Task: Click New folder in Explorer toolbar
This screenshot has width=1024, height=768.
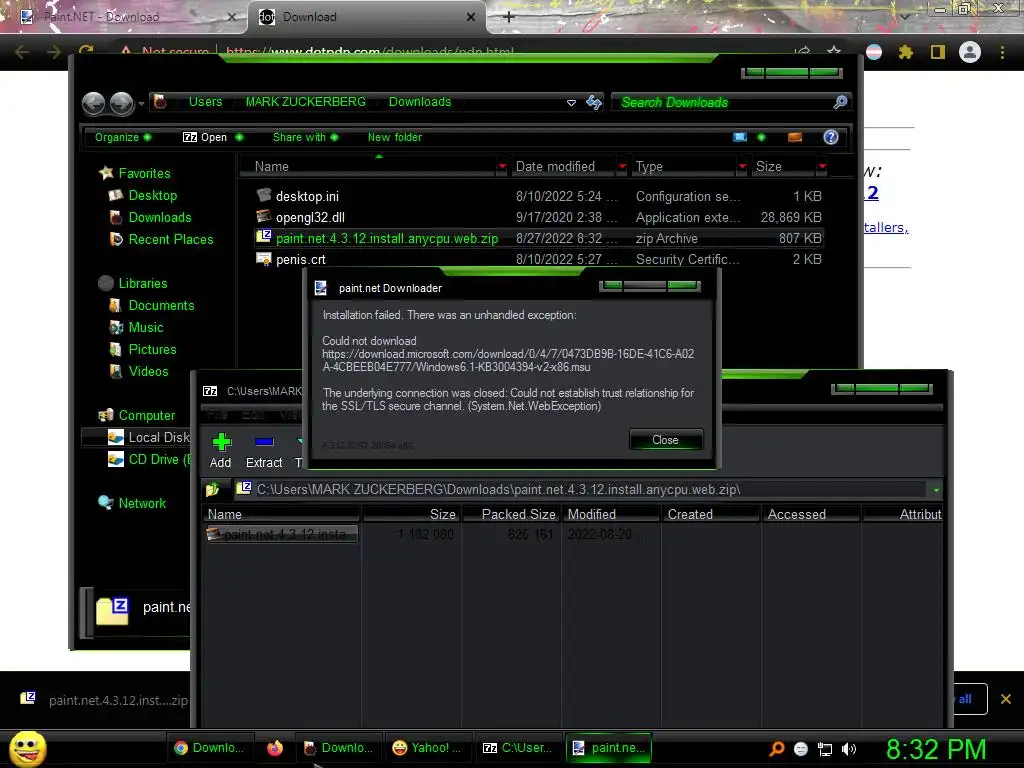Action: pyautogui.click(x=394, y=137)
